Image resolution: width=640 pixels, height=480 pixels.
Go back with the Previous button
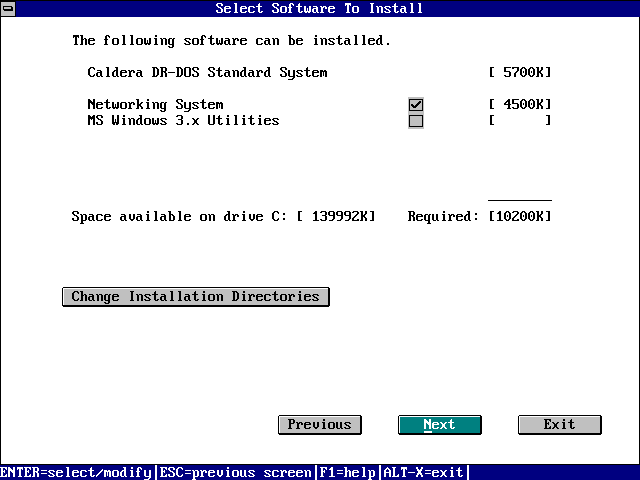(x=319, y=425)
